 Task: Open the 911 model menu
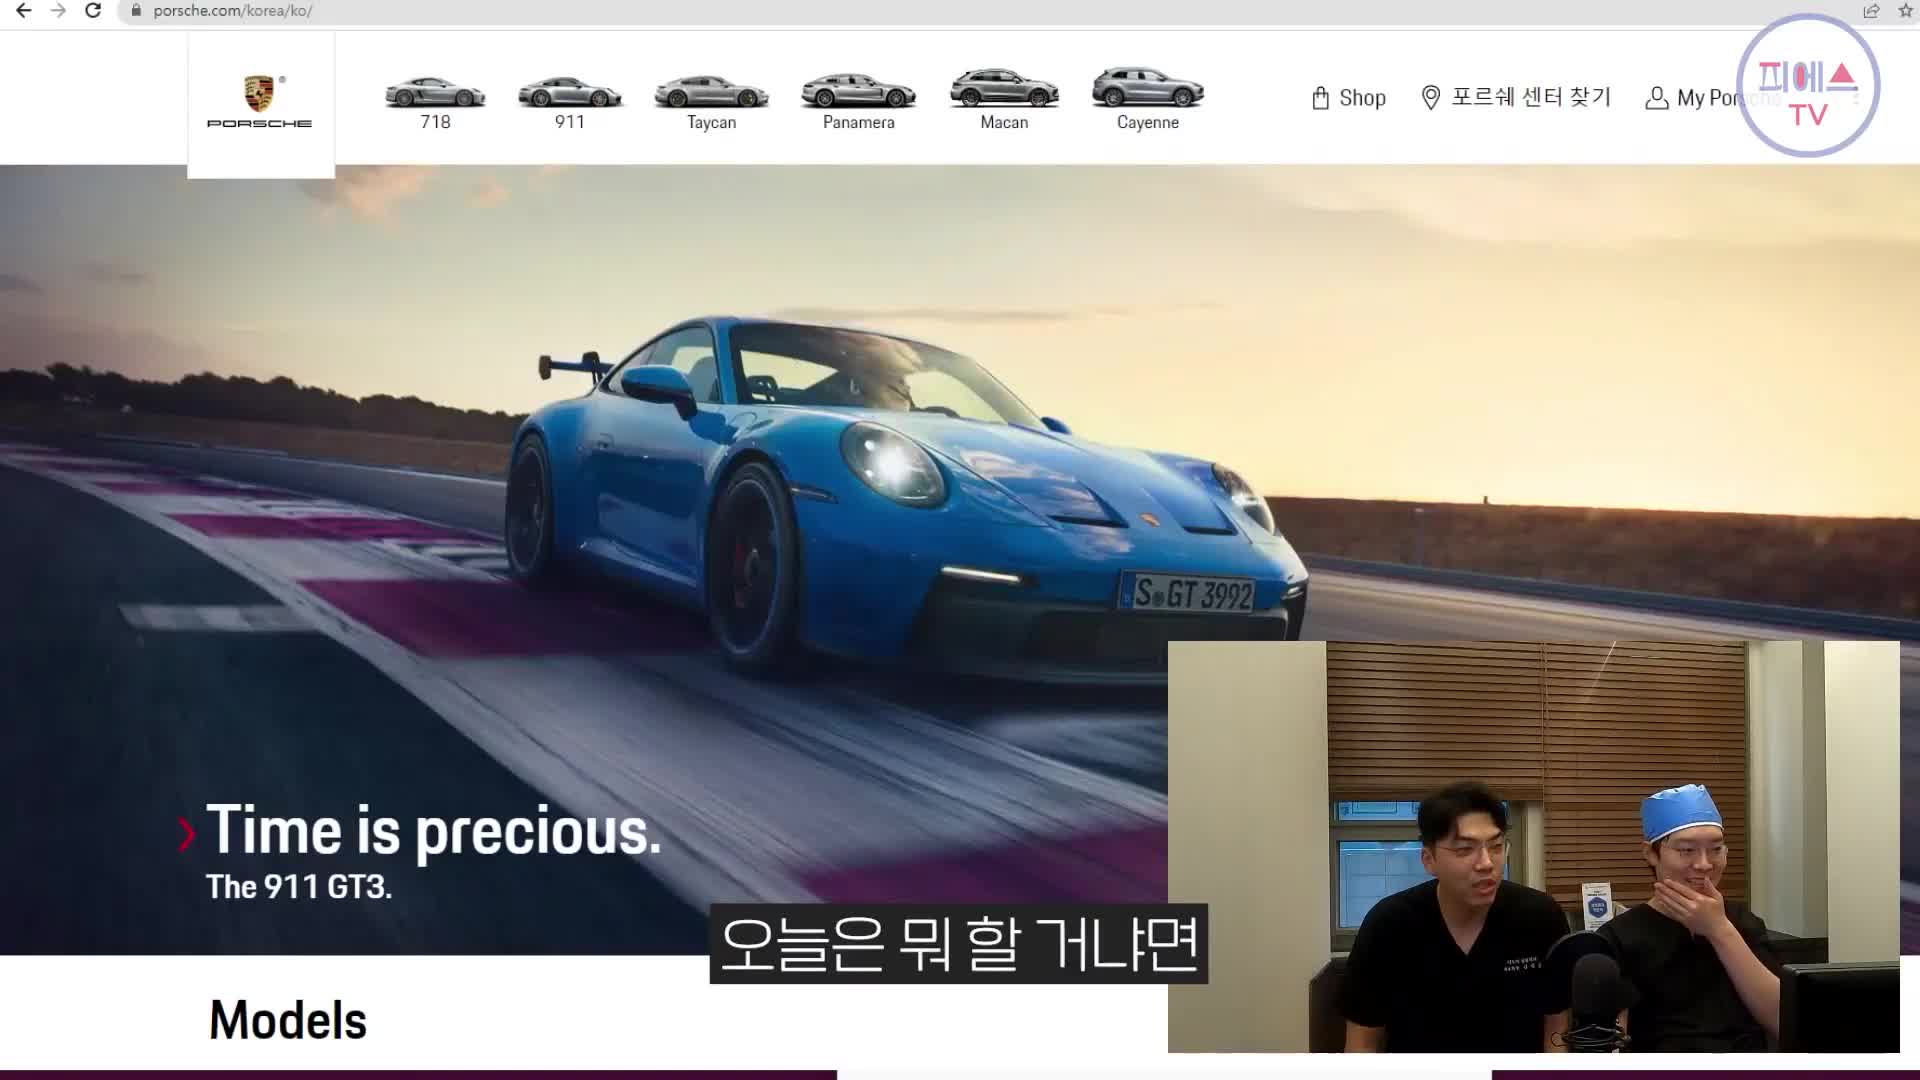[x=570, y=102]
